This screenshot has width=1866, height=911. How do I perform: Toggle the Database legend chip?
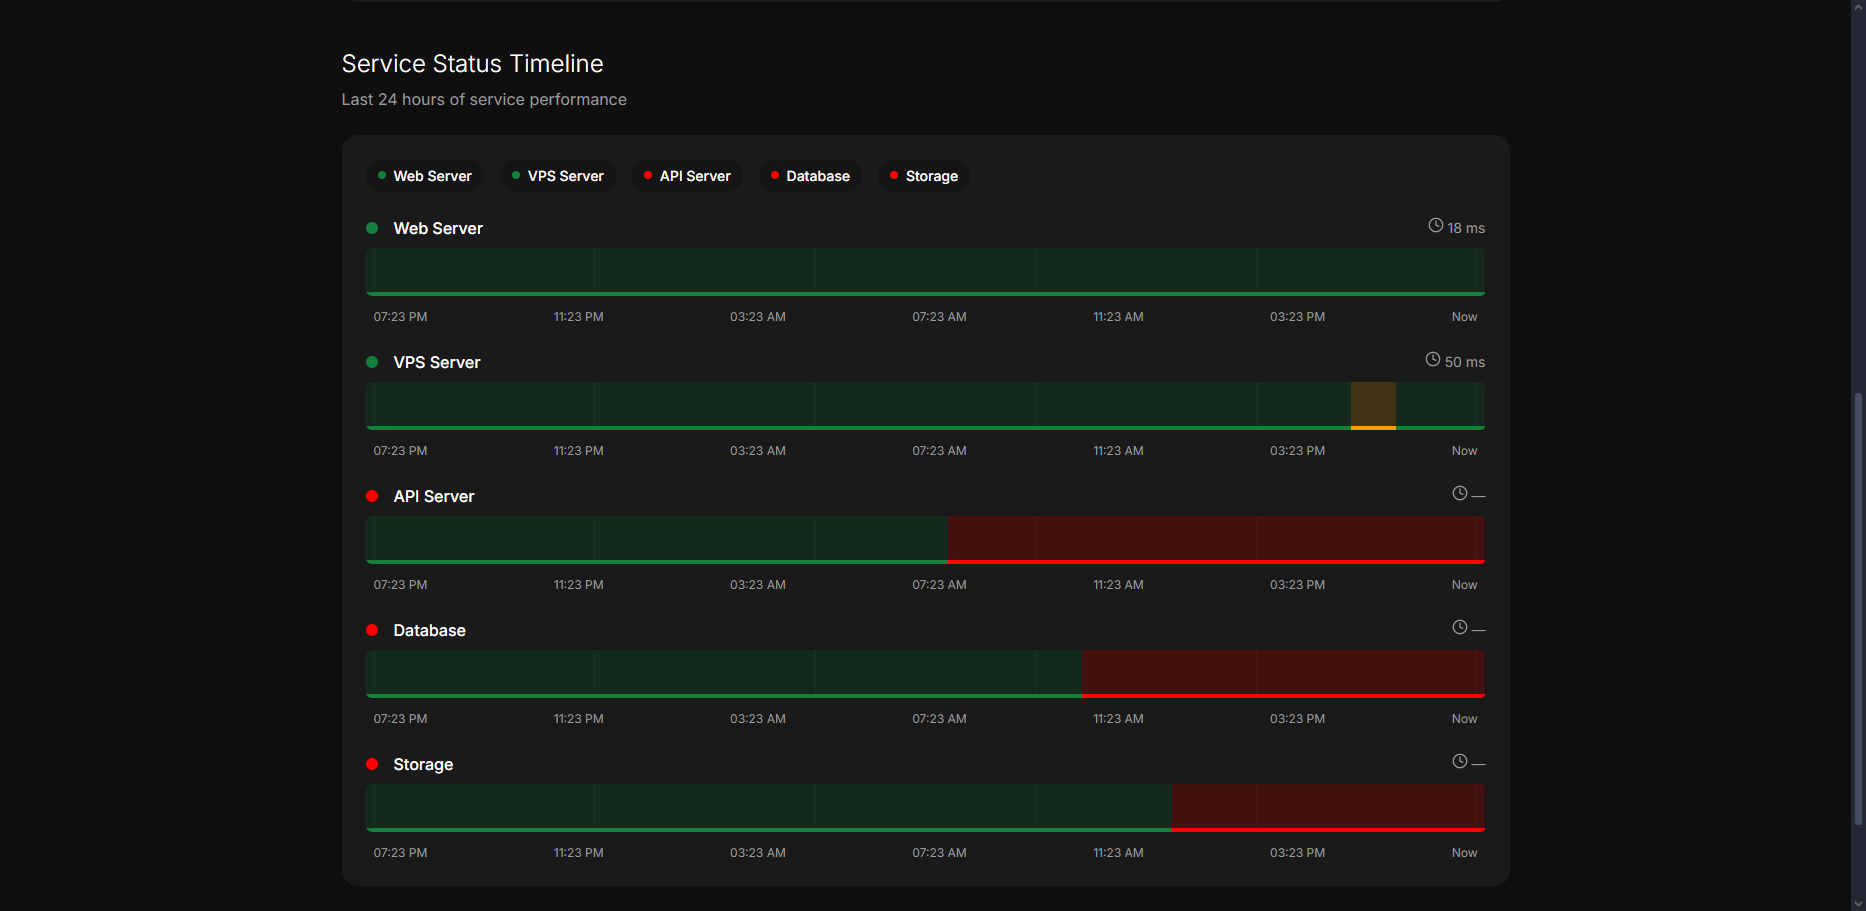pyautogui.click(x=810, y=176)
